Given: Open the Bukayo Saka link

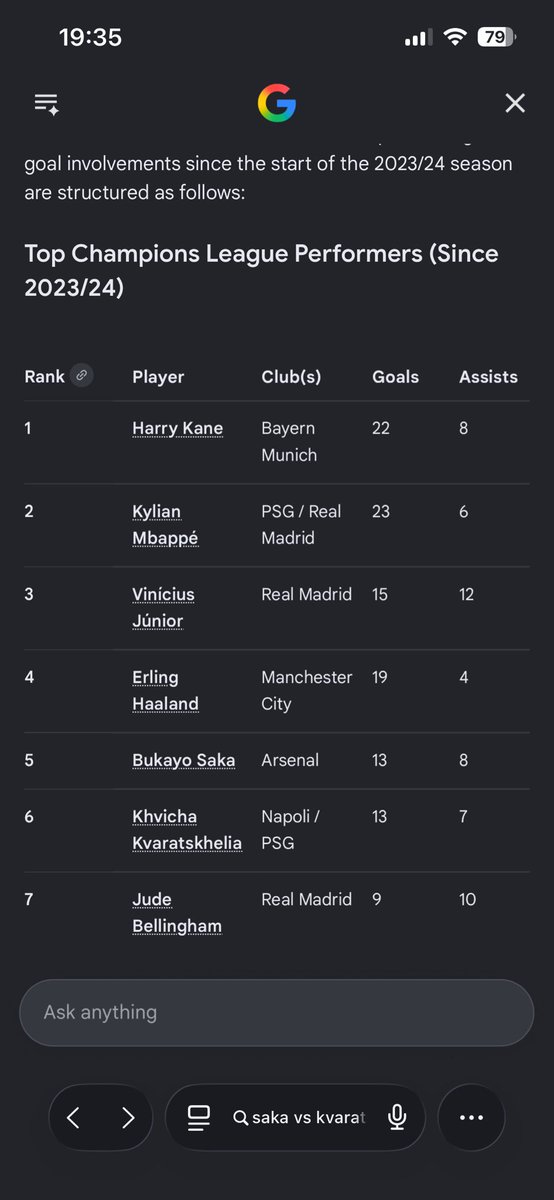Looking at the screenshot, I should [x=184, y=760].
